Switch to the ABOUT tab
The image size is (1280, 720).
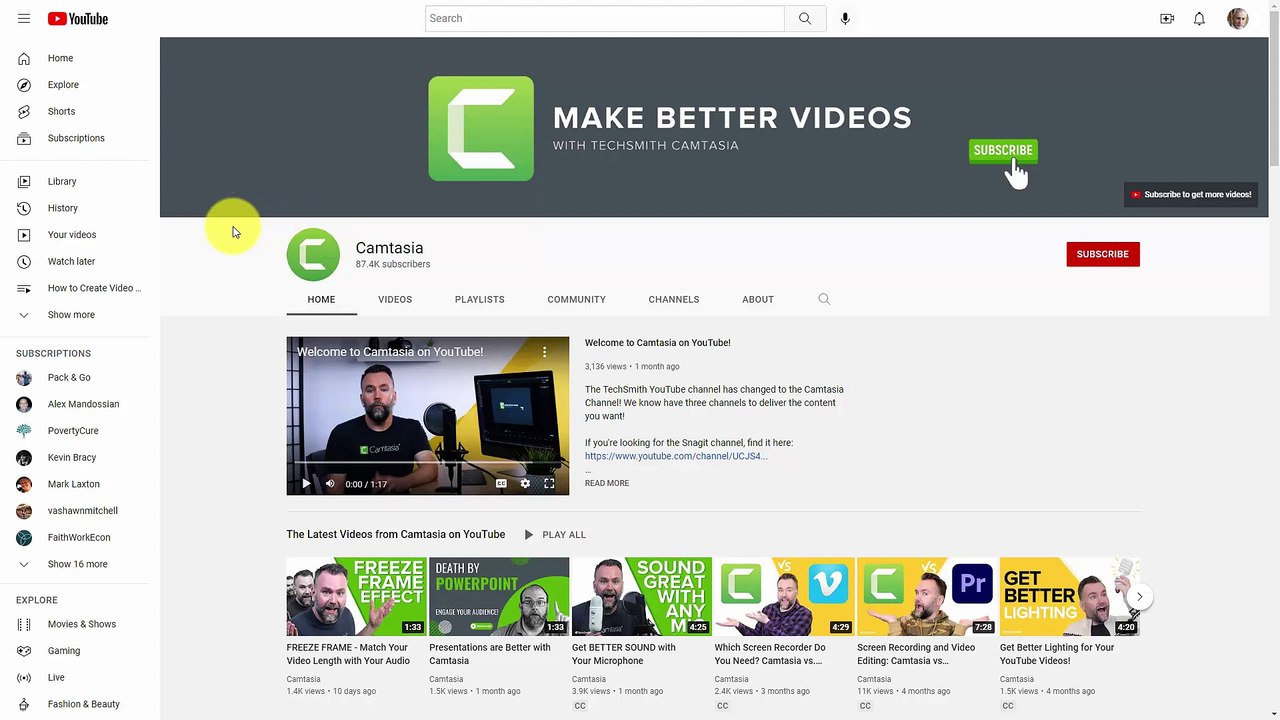pos(758,299)
